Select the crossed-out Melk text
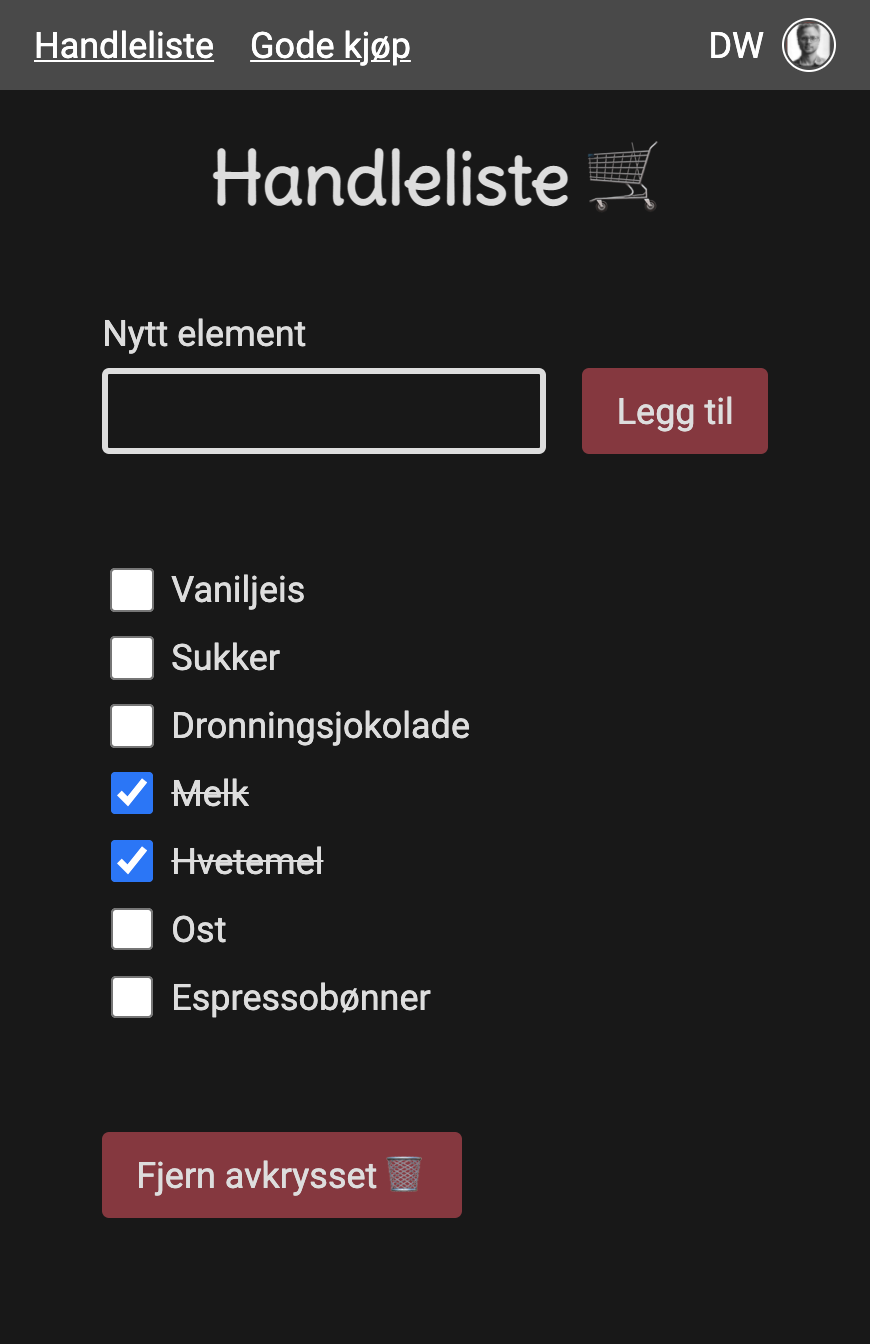The image size is (870, 1344). point(210,793)
